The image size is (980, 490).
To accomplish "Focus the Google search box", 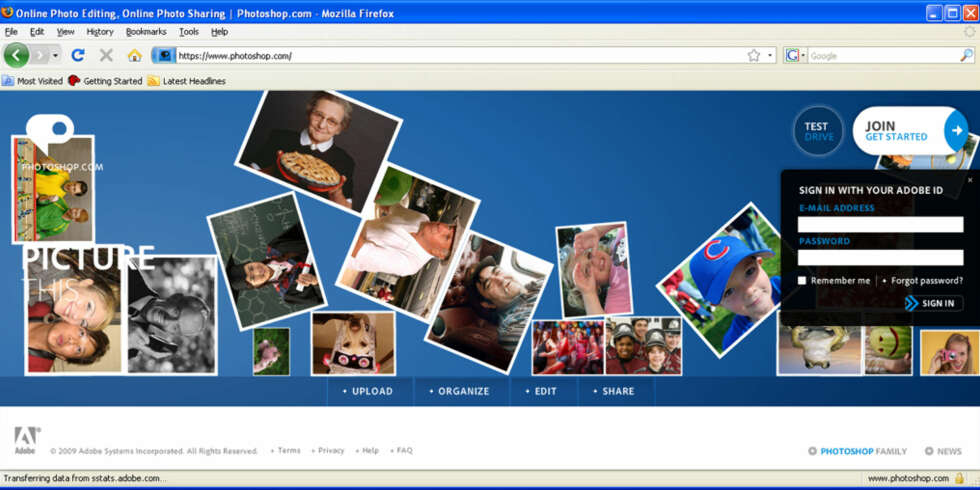I will tap(882, 56).
